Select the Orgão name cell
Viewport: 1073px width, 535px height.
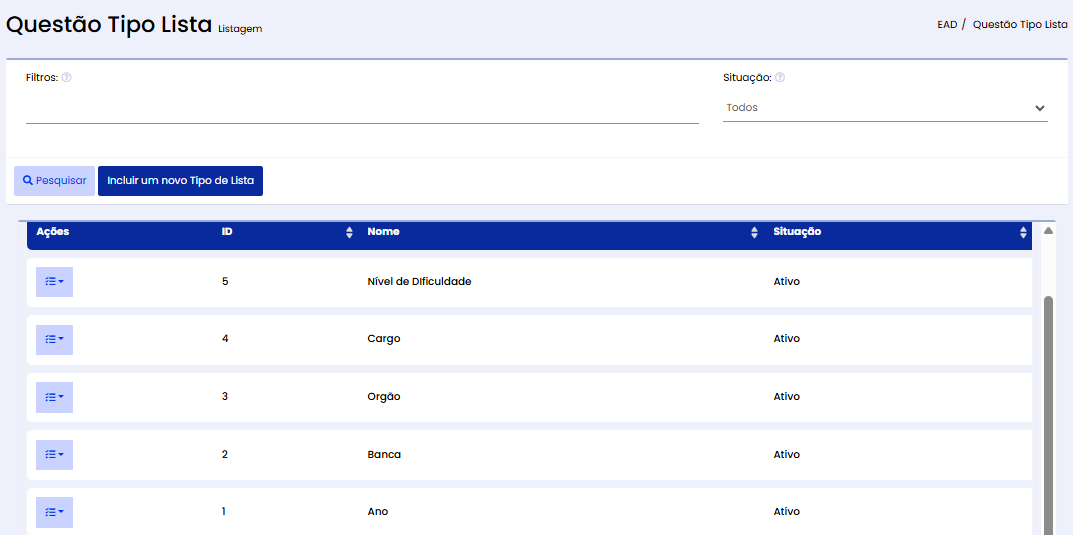[x=384, y=396]
